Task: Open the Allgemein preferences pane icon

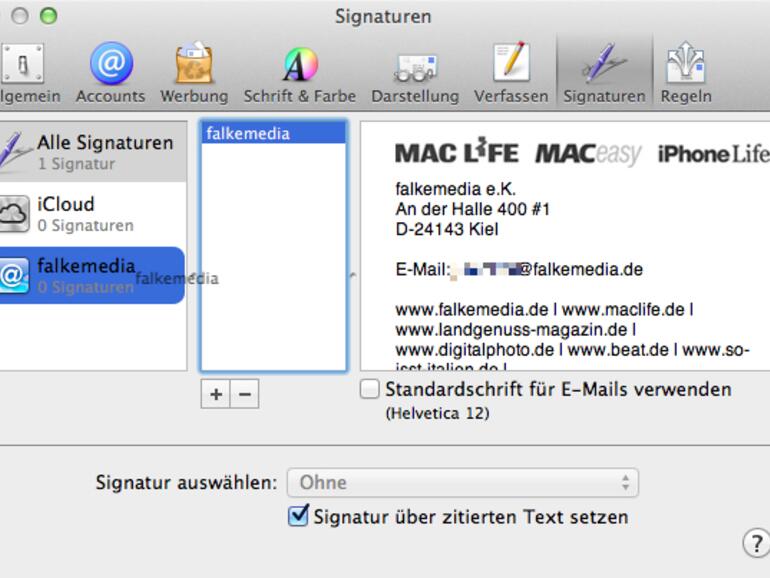Action: point(22,64)
